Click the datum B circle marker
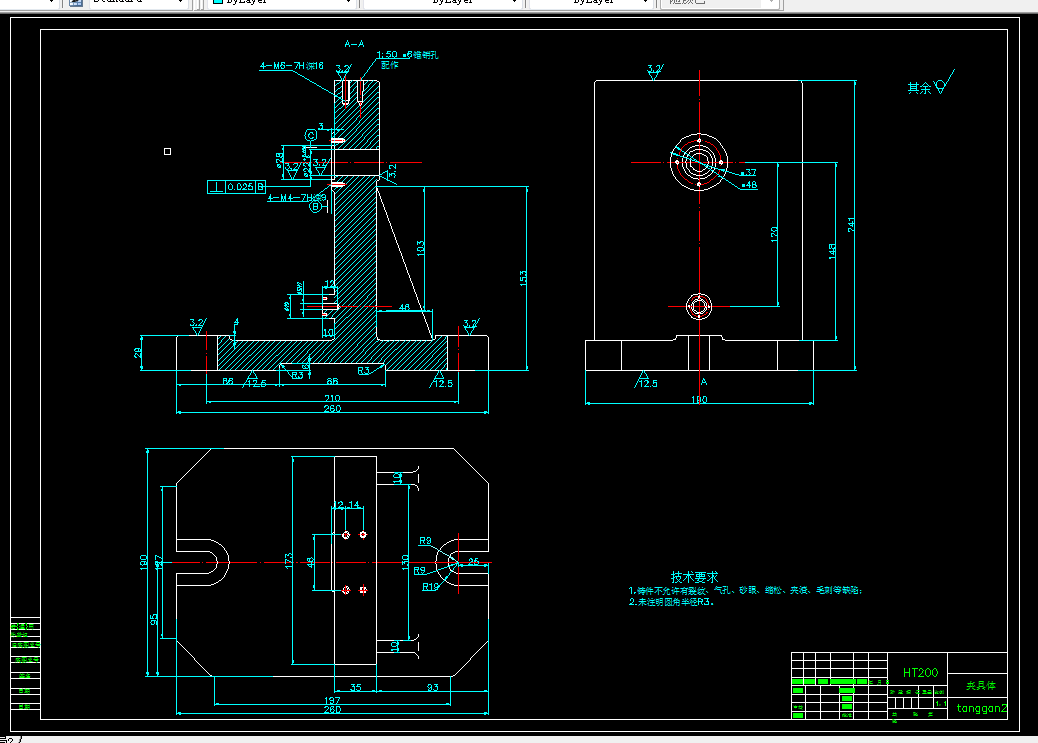This screenshot has height=743, width=1038. tap(316, 207)
